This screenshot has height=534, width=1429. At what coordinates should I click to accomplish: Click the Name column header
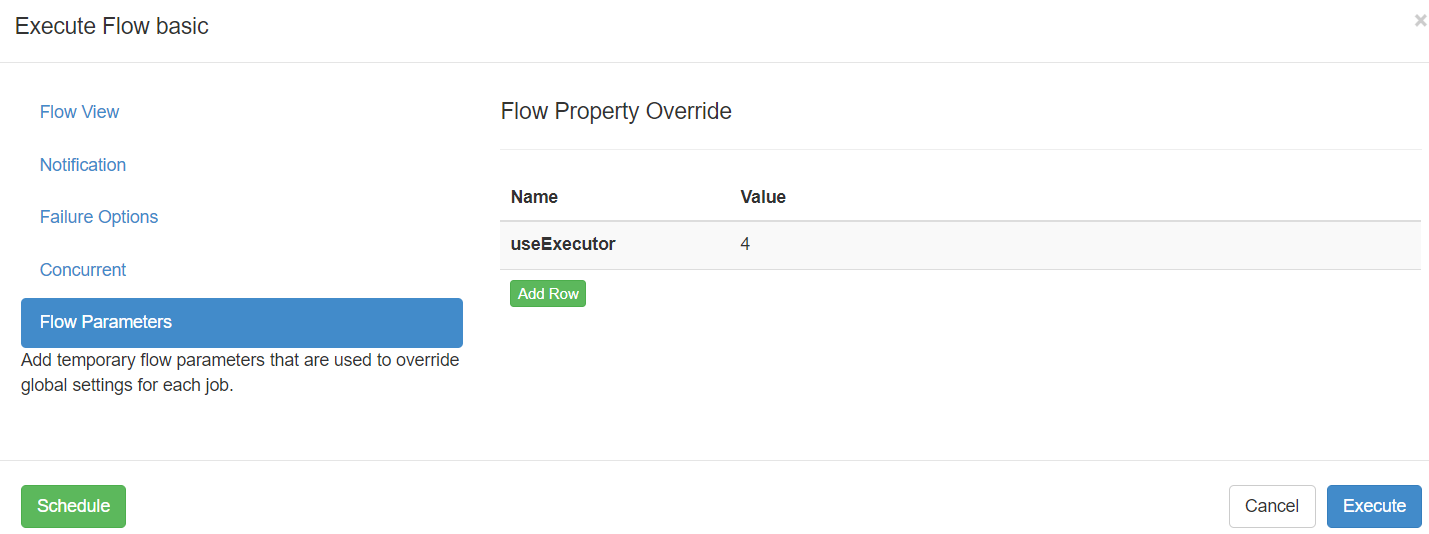pyautogui.click(x=534, y=197)
